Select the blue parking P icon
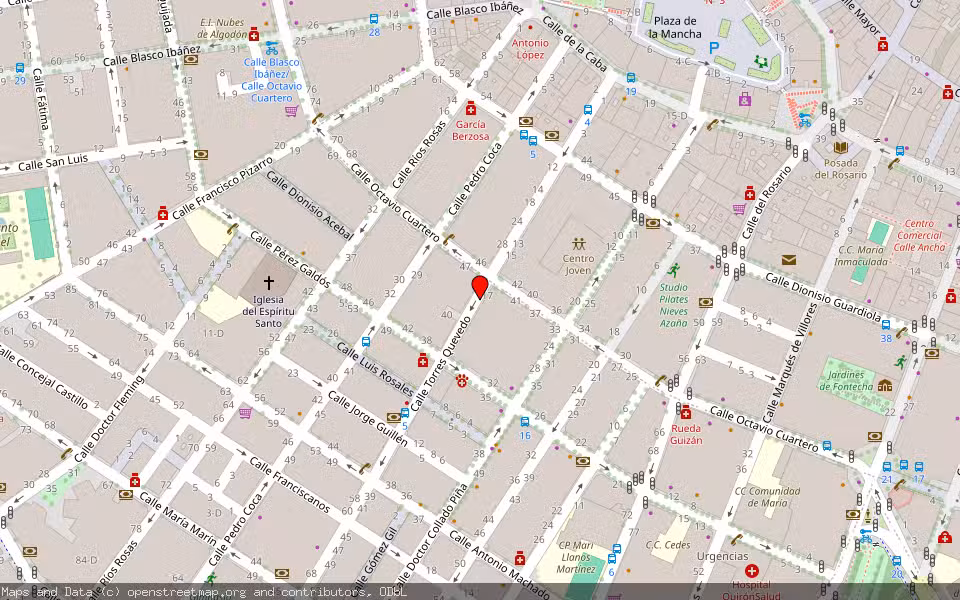Viewport: 960px width, 600px height. [713, 48]
